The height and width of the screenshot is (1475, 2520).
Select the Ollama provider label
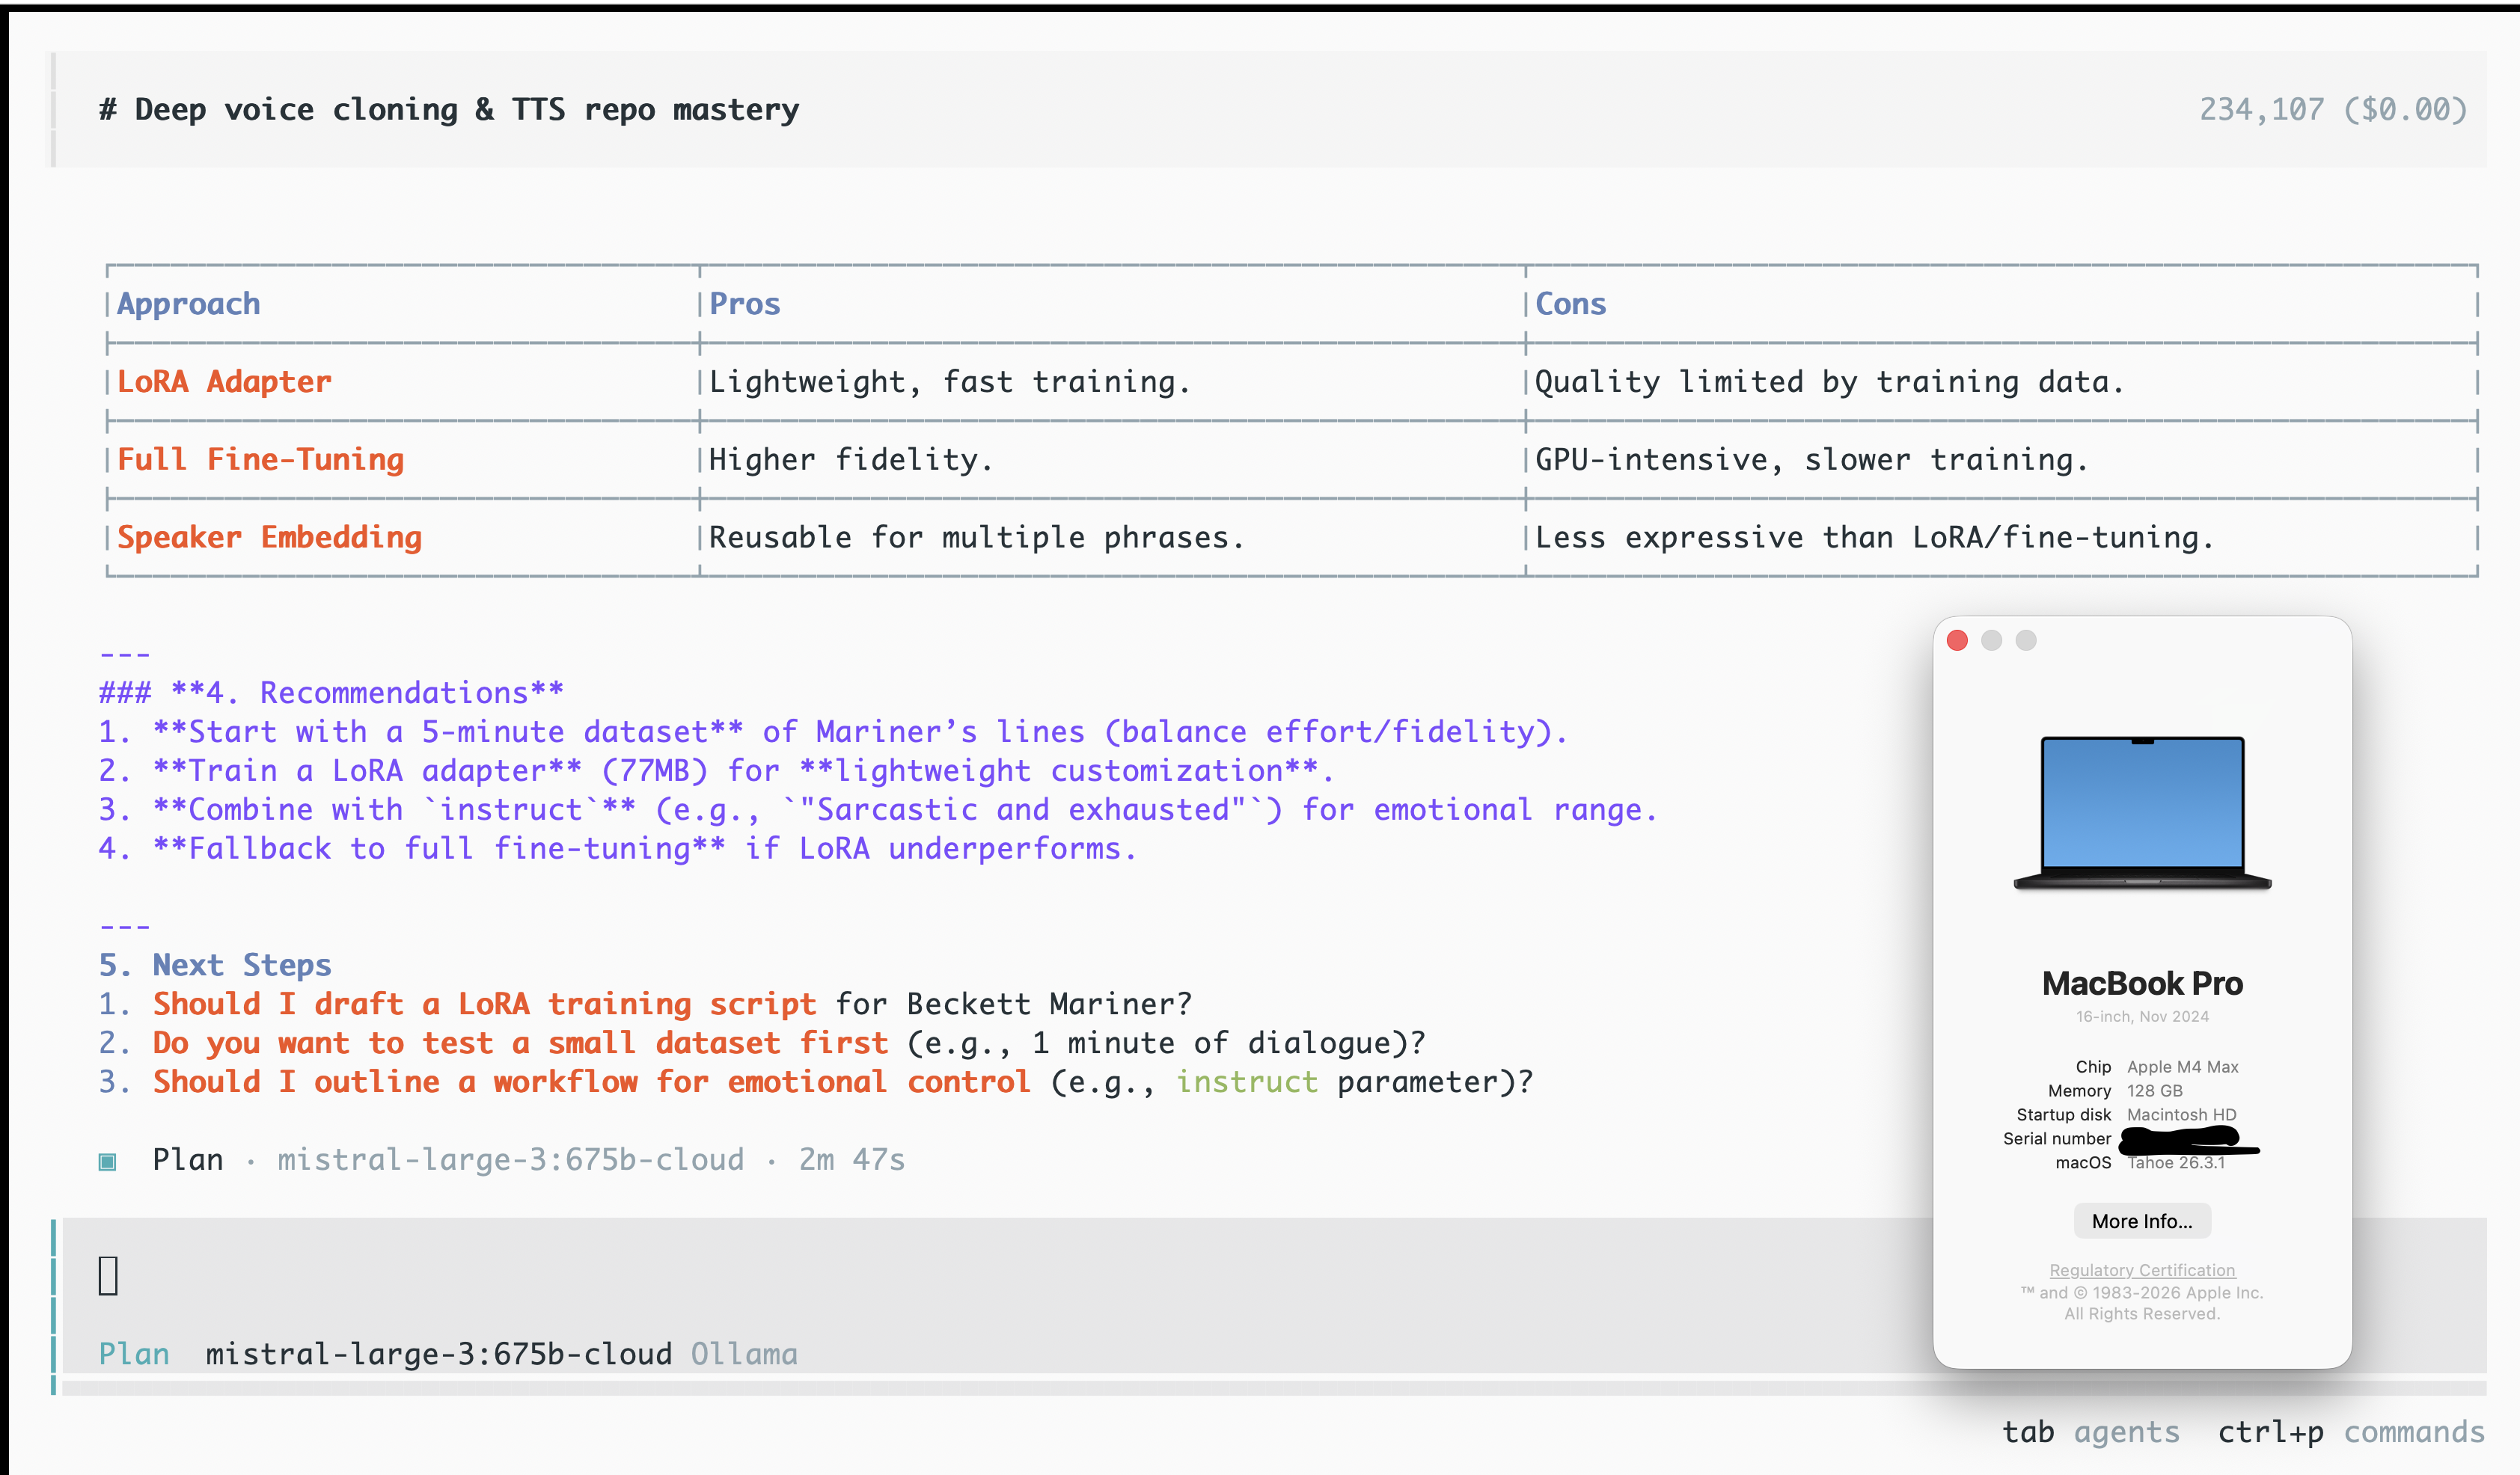[744, 1354]
